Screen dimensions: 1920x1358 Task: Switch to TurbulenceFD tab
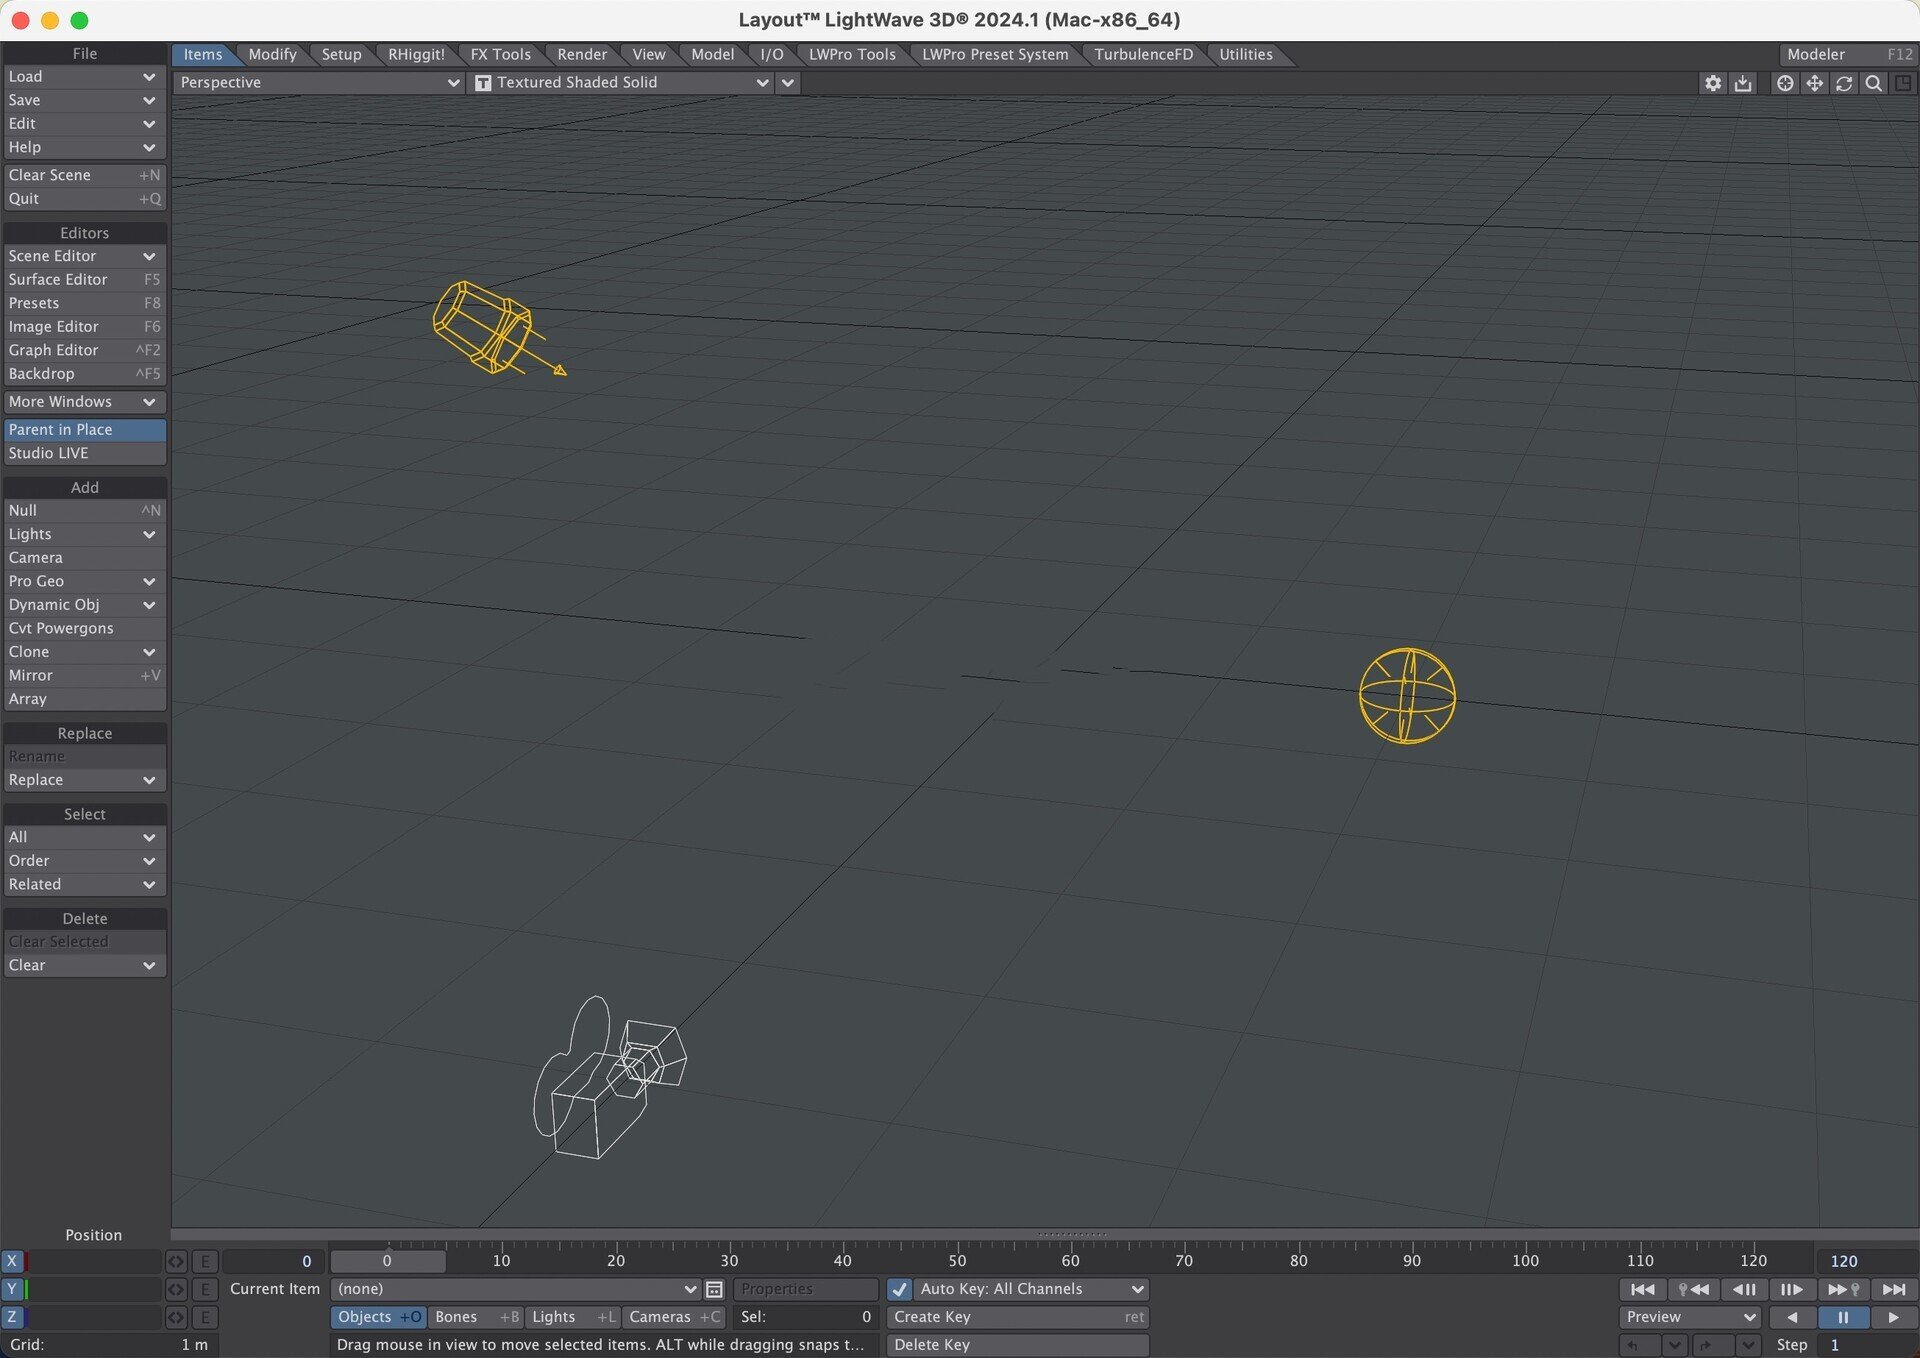point(1143,54)
